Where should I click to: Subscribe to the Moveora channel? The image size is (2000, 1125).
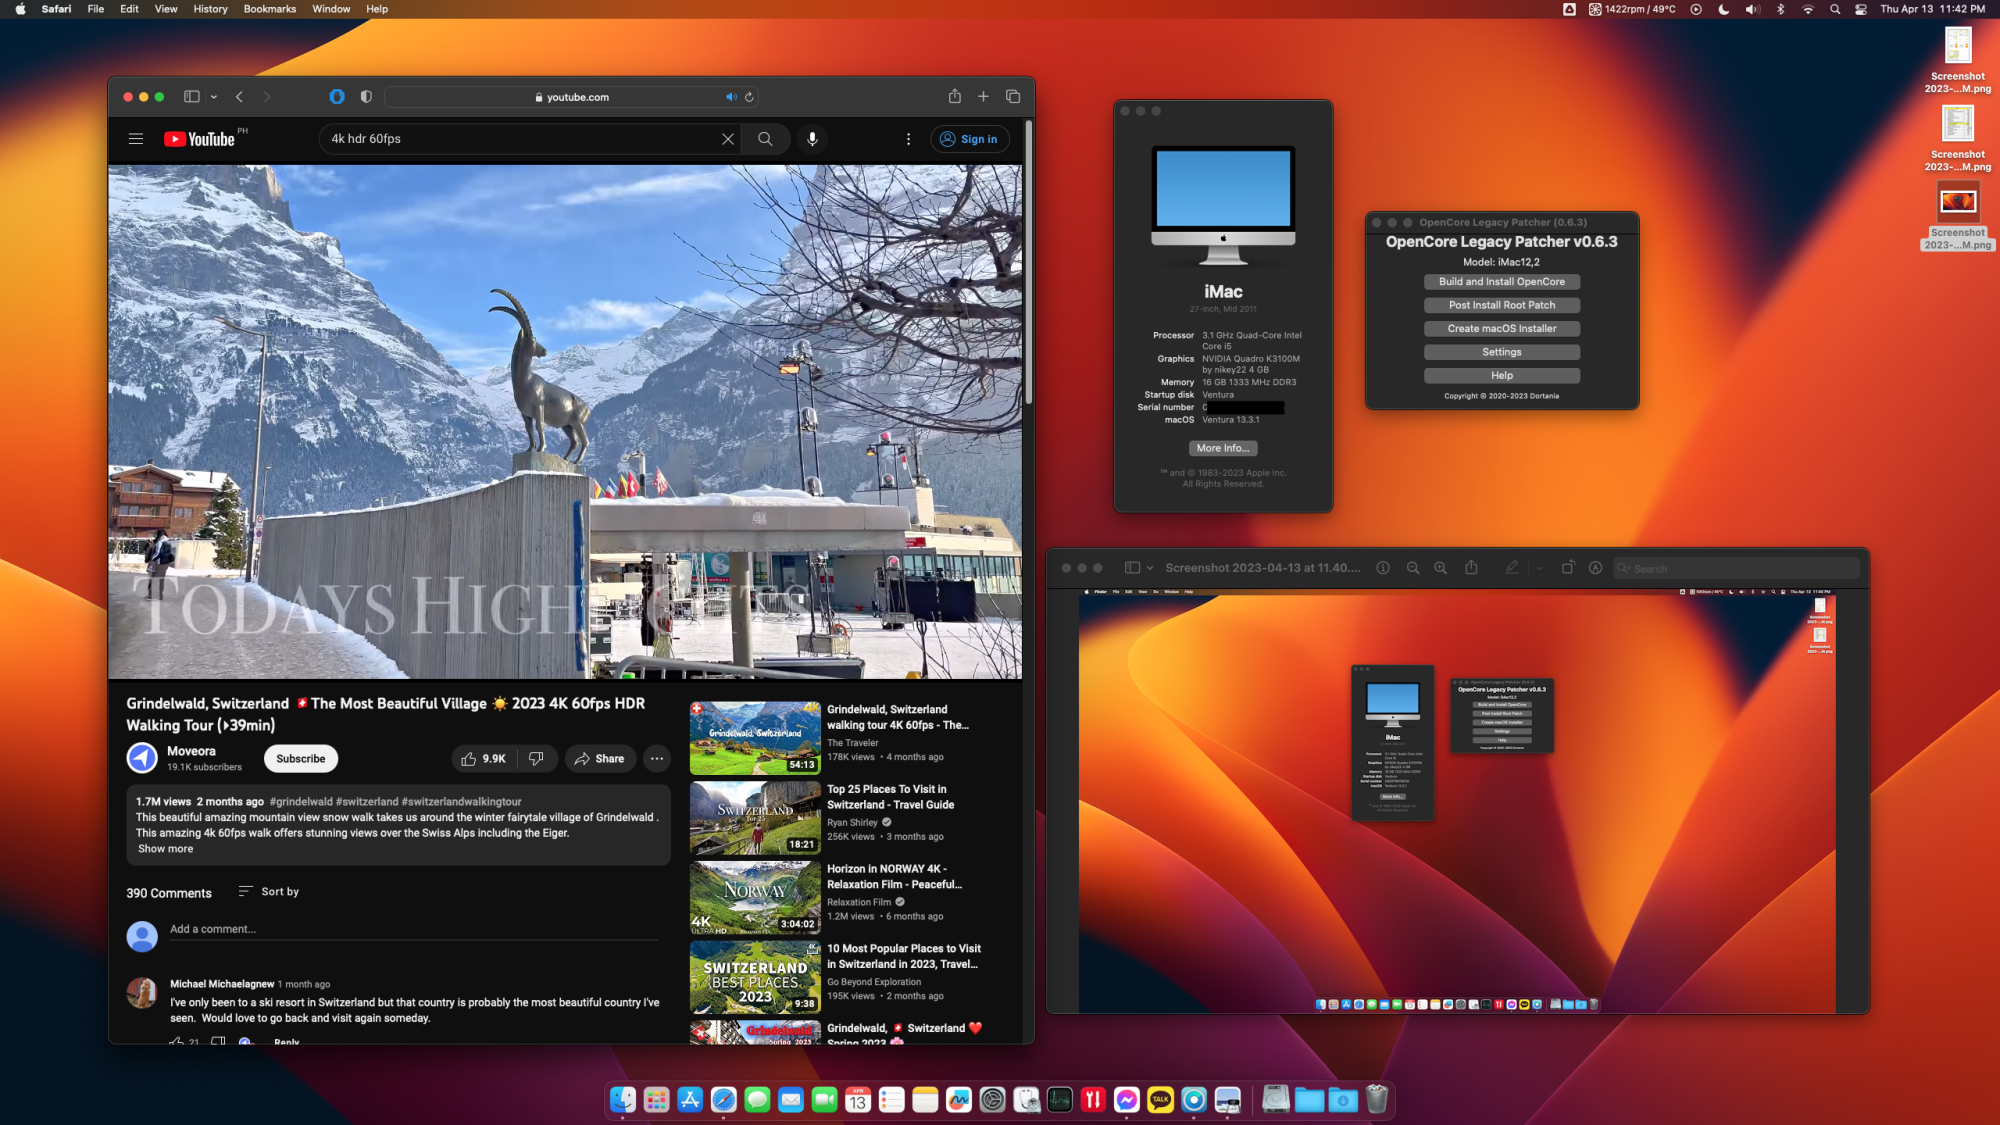(301, 759)
